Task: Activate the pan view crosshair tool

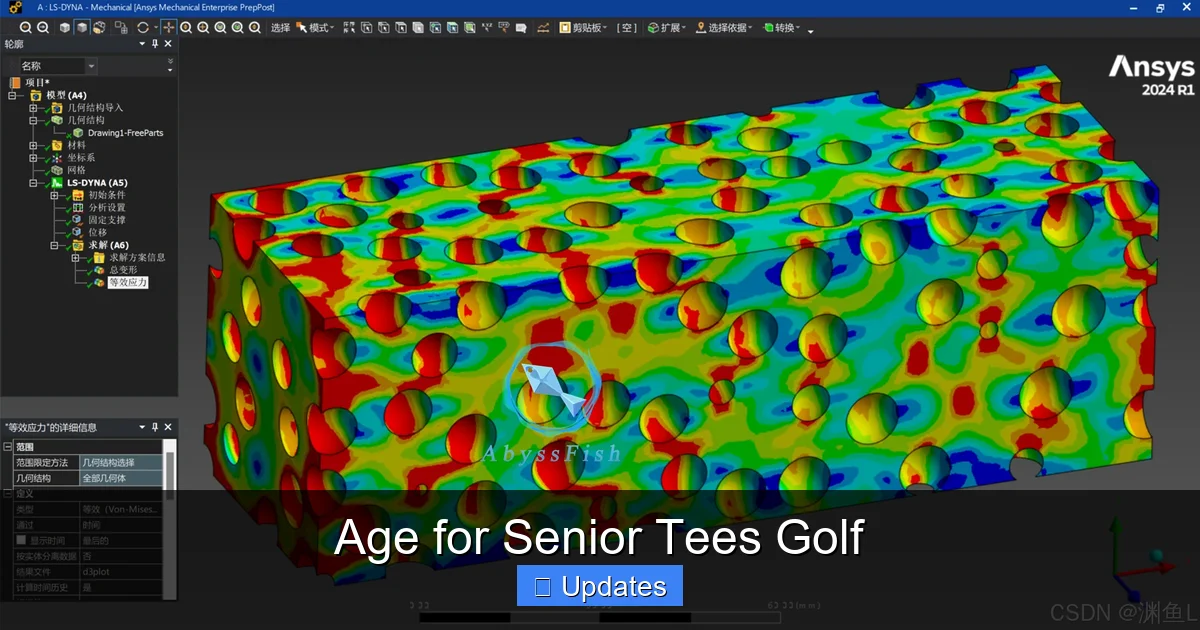Action: pyautogui.click(x=169, y=28)
